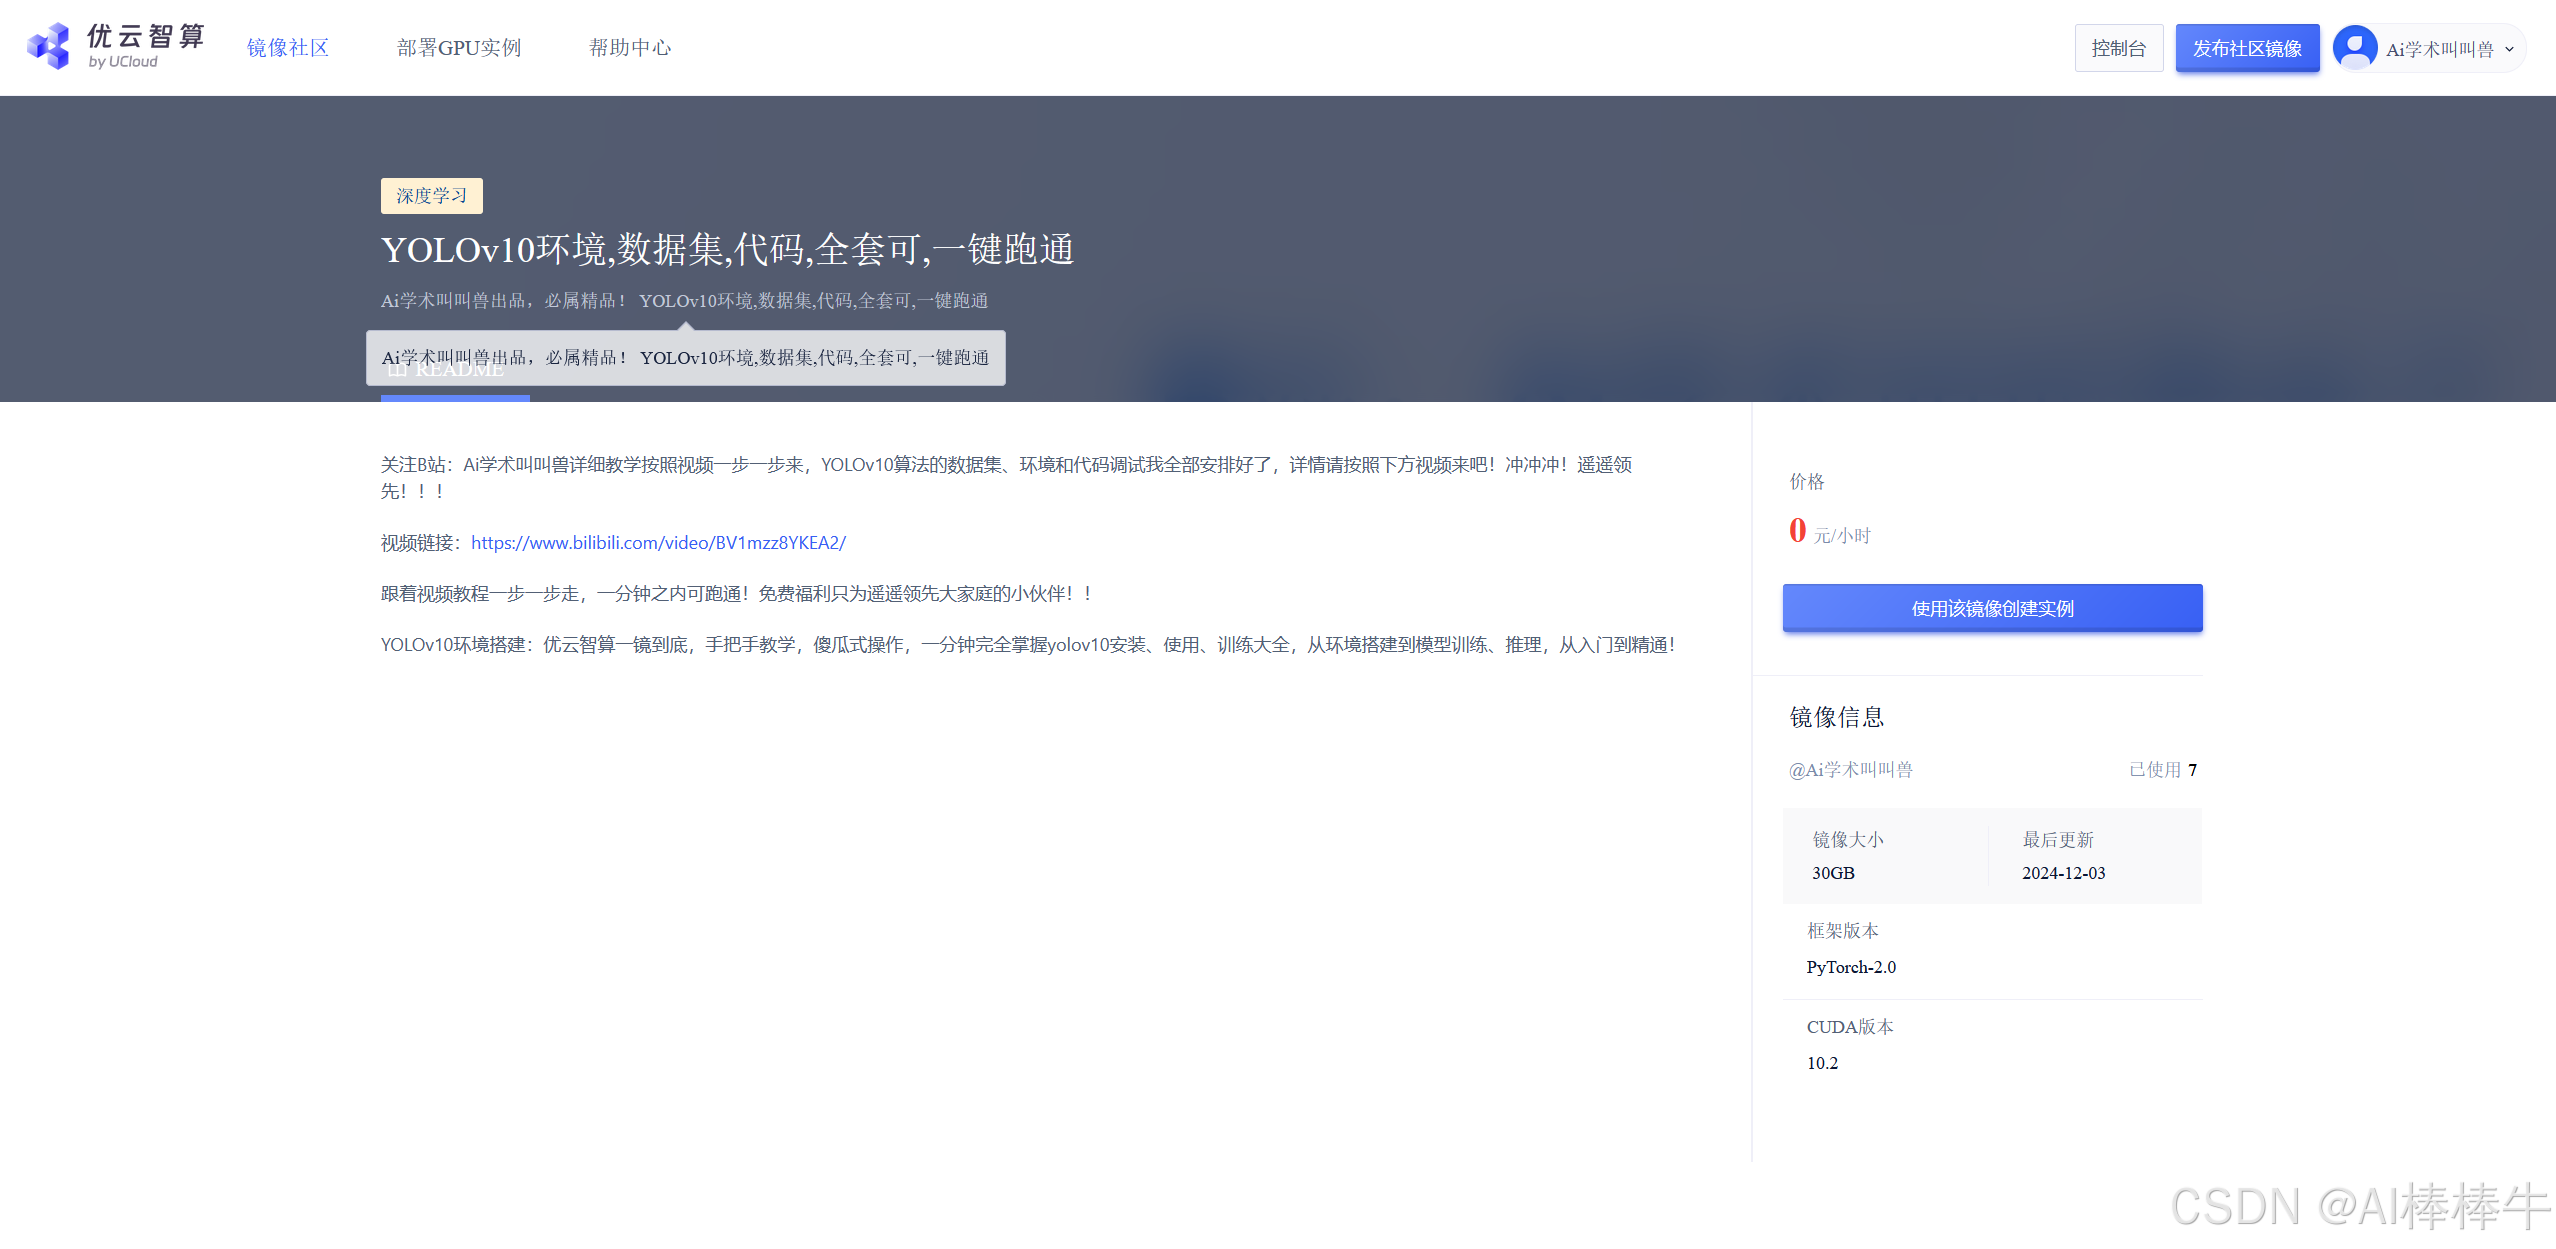Click the 已使用 7 usage count
The width and height of the screenshot is (2556, 1249).
(x=2162, y=769)
